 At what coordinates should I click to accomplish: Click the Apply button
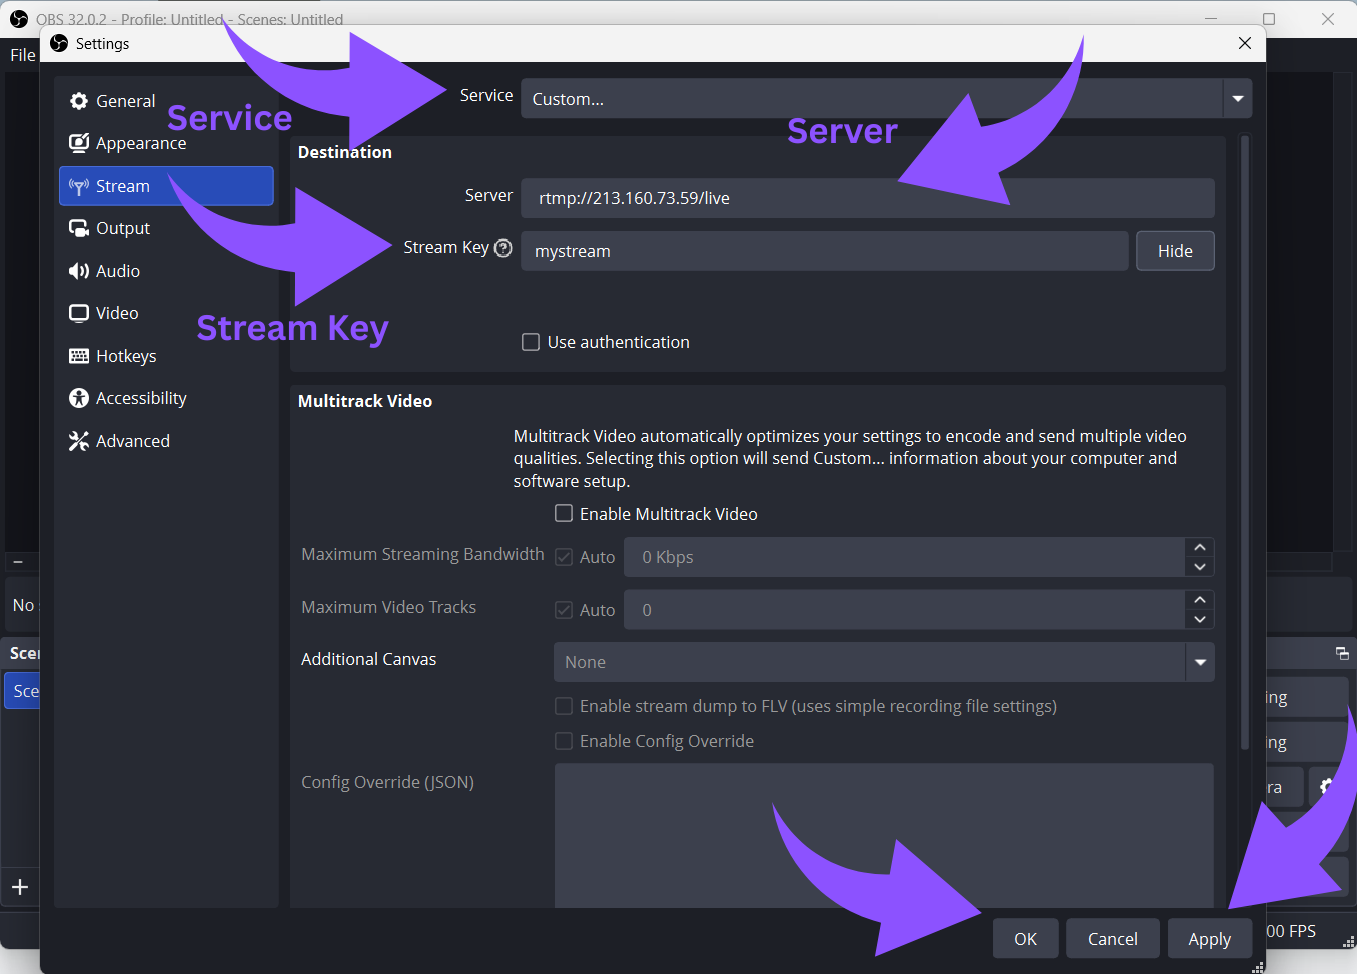pos(1209,939)
